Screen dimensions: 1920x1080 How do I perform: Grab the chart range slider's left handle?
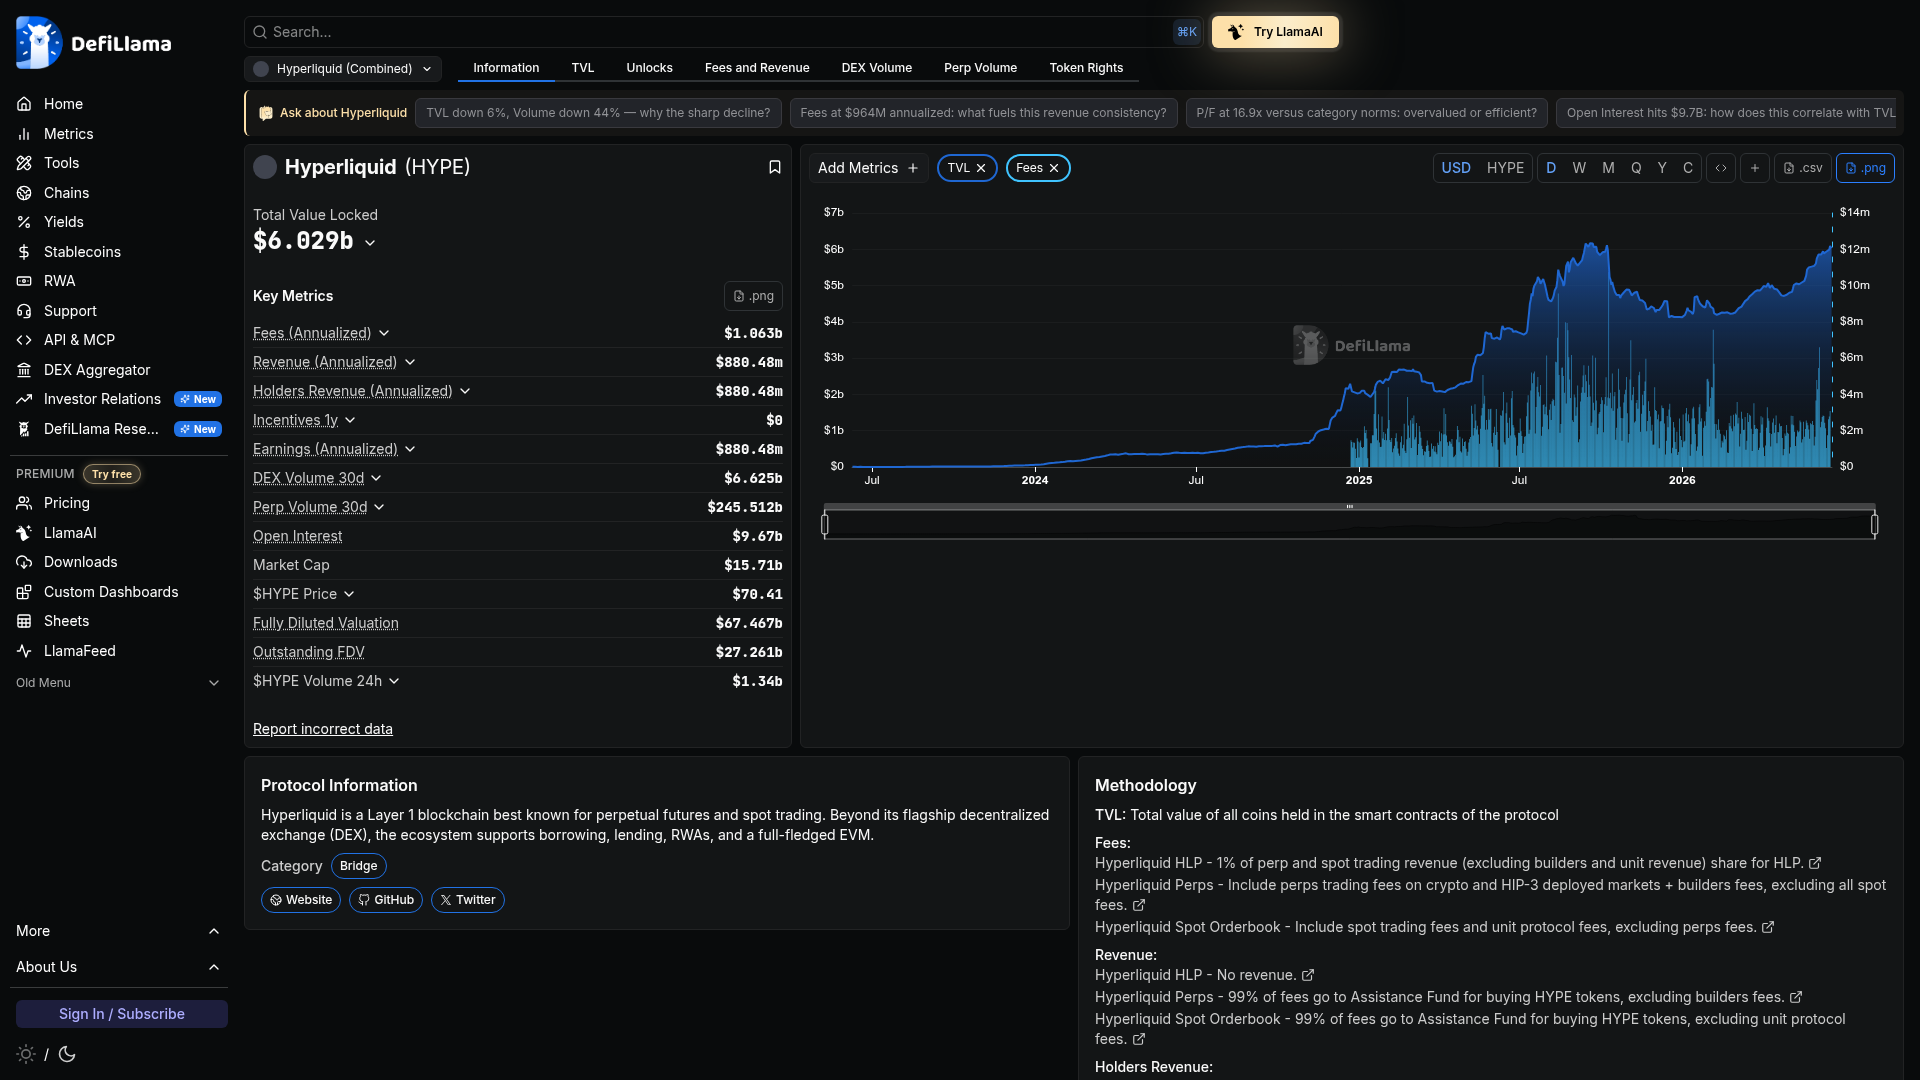825,524
